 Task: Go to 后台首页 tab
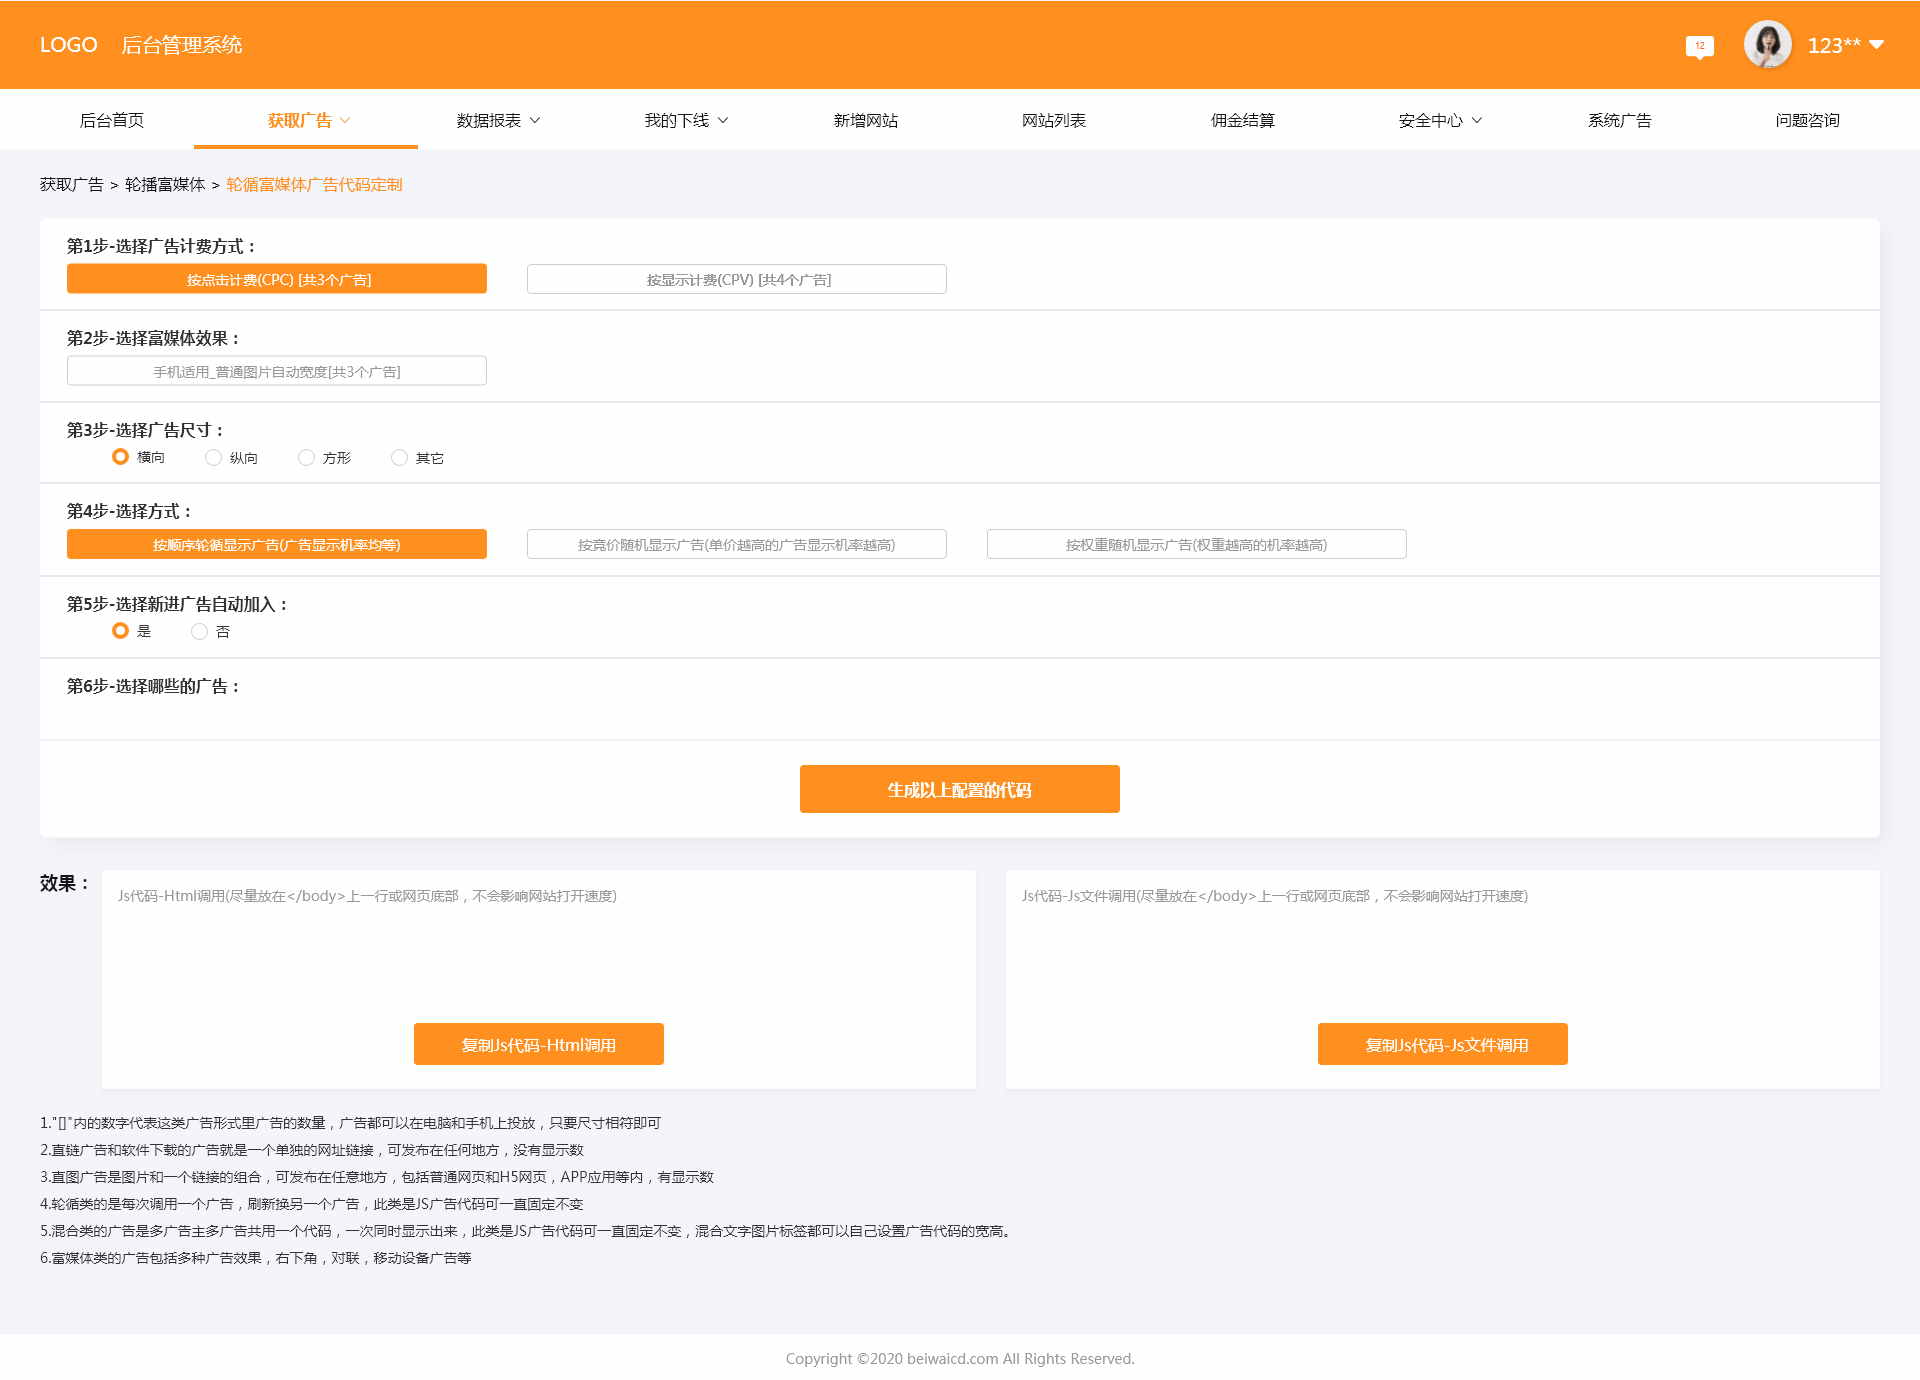point(112,120)
